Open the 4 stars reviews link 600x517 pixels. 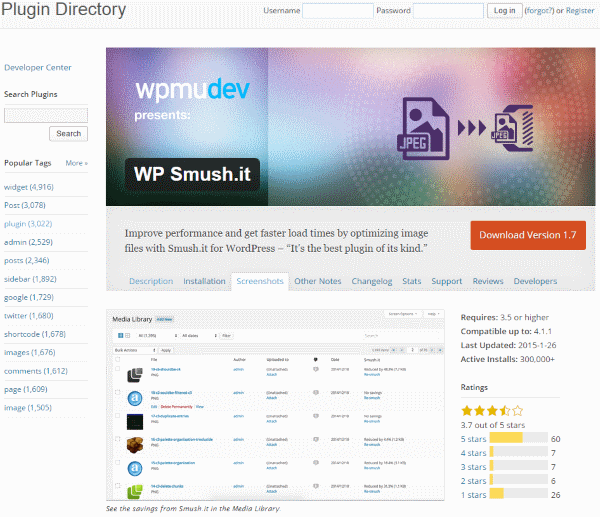coord(473,453)
